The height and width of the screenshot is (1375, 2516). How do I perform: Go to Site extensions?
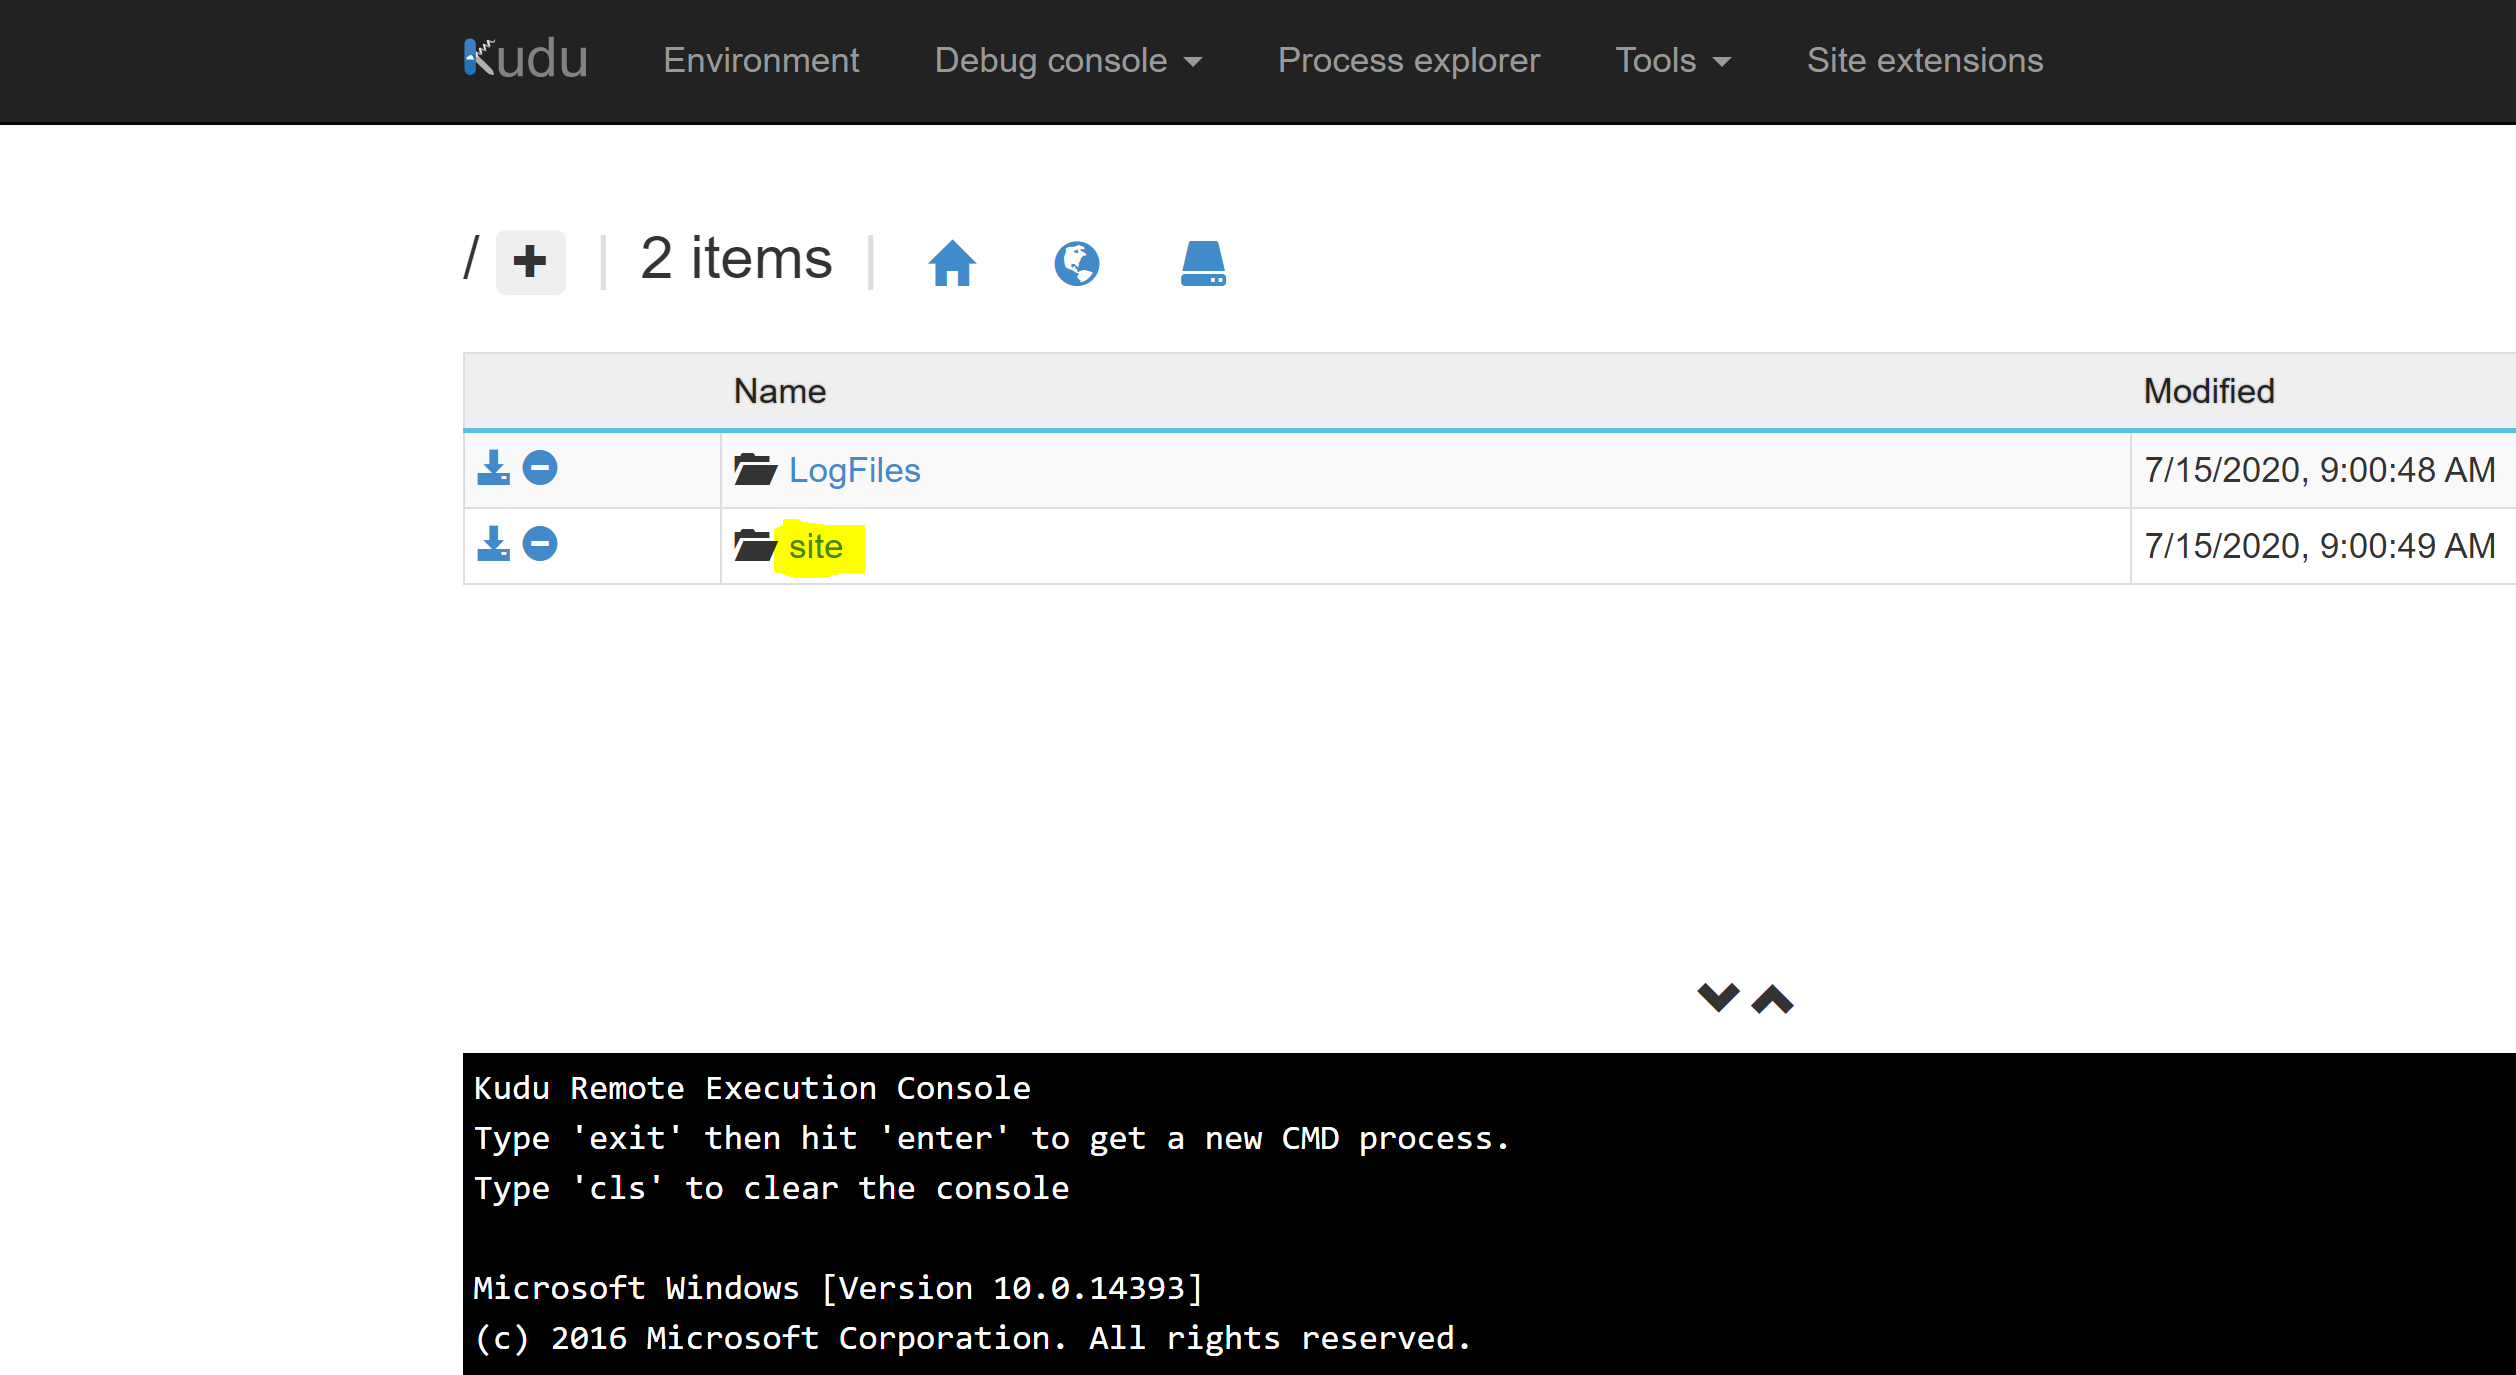point(1924,61)
